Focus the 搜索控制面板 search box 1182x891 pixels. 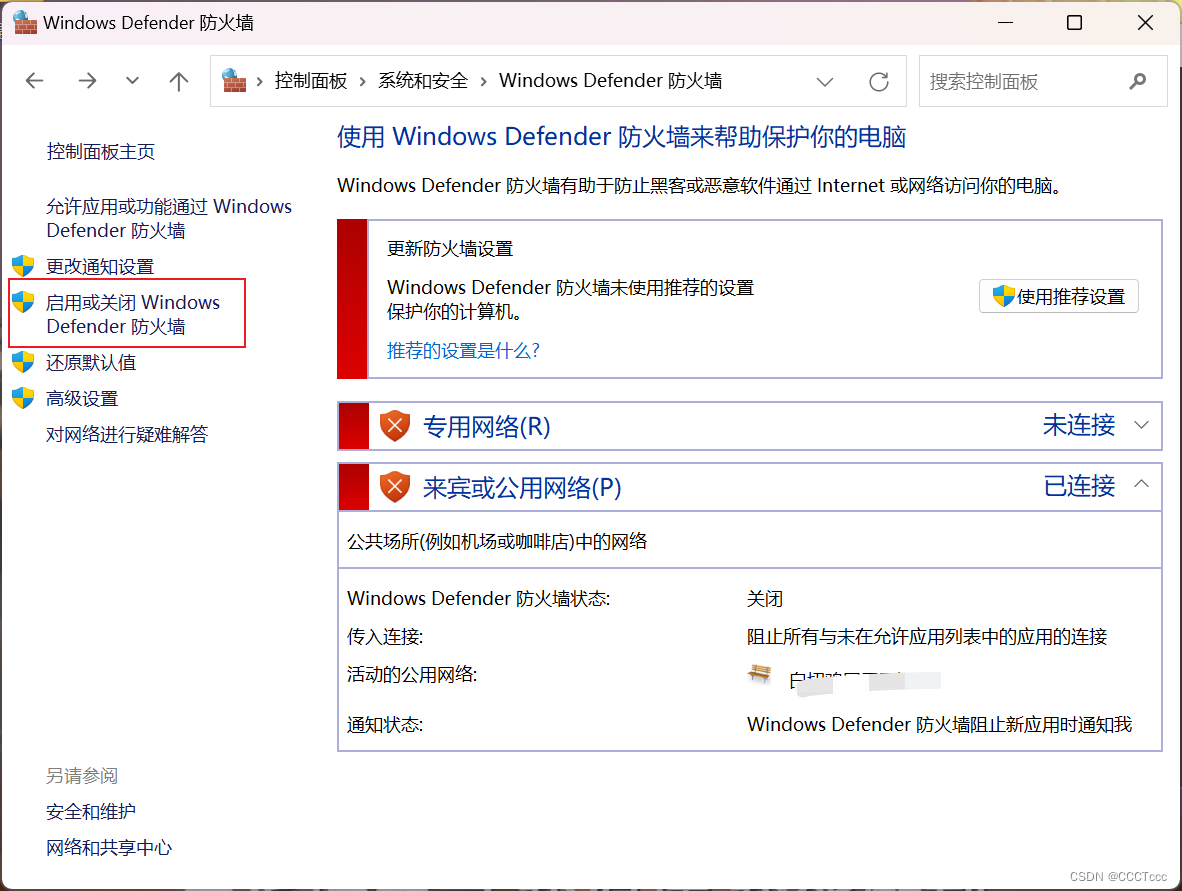point(1043,81)
